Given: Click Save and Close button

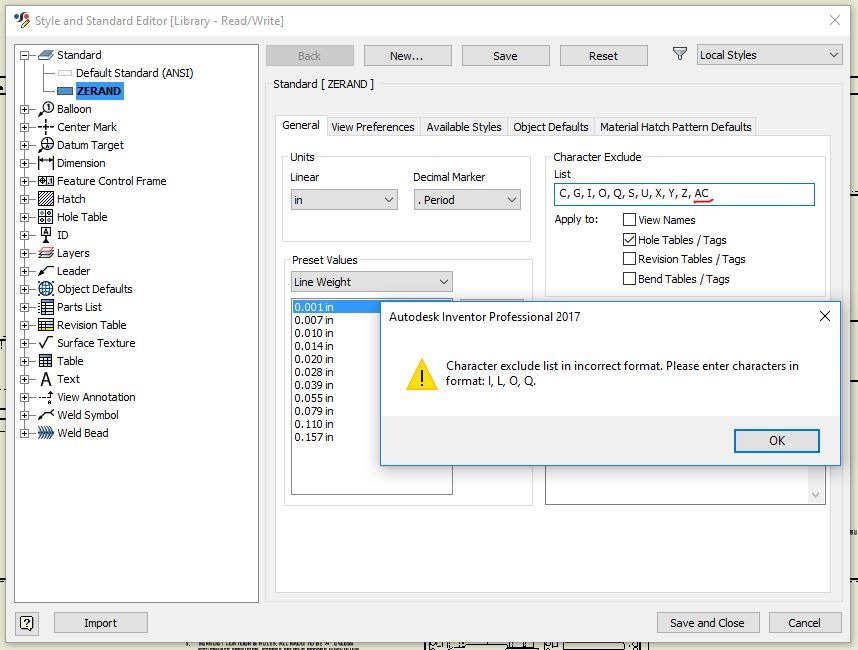Looking at the screenshot, I should [708, 623].
